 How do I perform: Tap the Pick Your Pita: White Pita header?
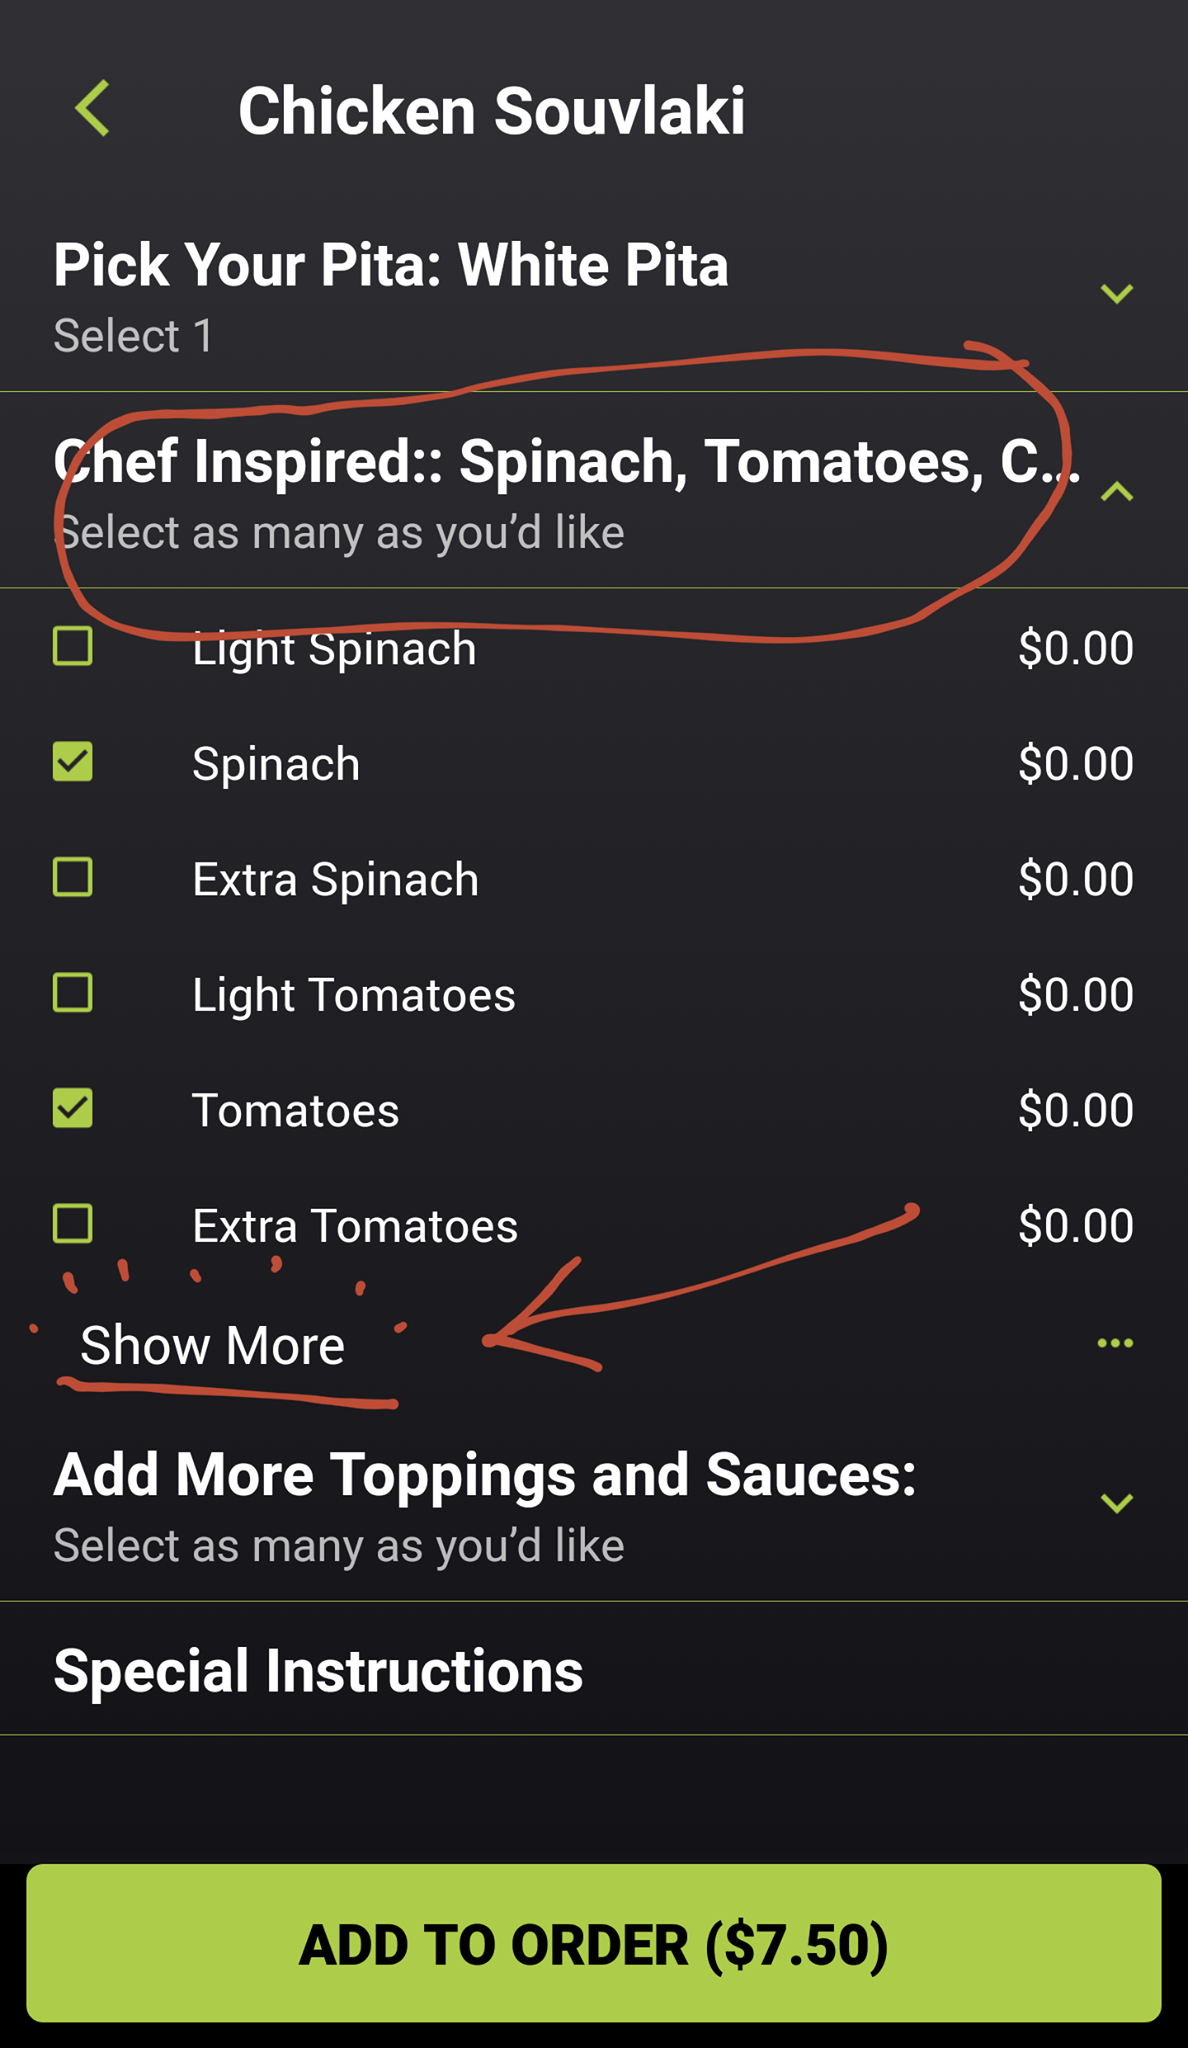[391, 266]
